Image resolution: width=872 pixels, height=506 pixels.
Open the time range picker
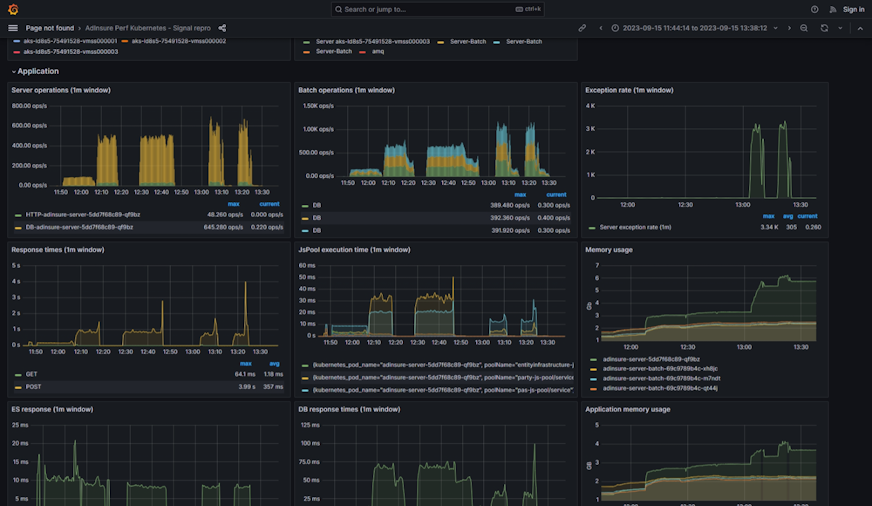tap(695, 28)
